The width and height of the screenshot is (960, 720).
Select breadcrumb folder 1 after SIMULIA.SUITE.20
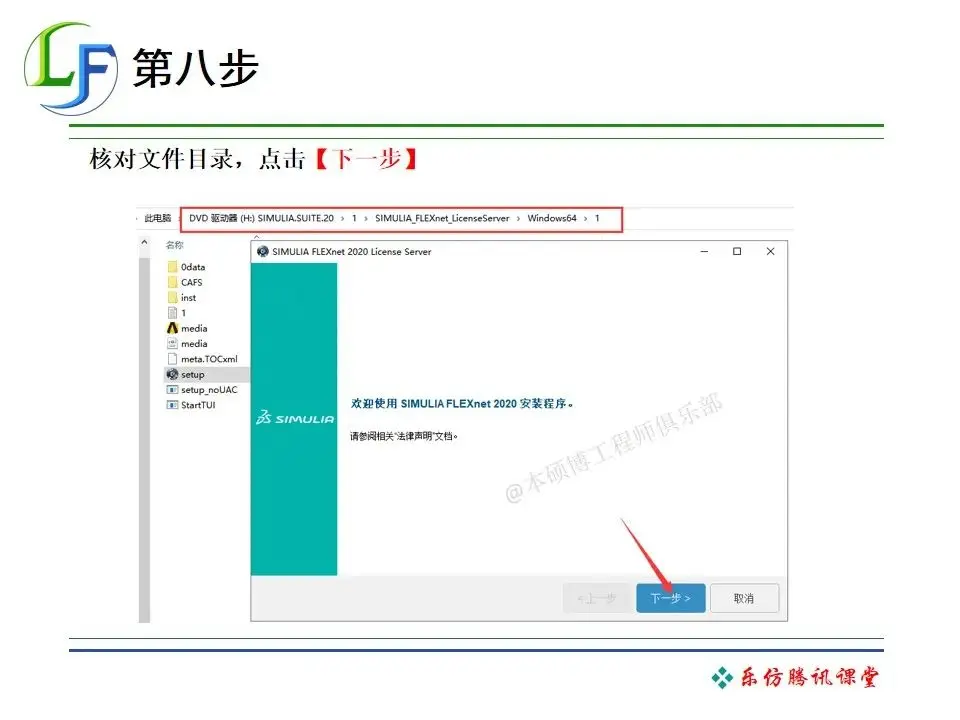click(x=354, y=219)
